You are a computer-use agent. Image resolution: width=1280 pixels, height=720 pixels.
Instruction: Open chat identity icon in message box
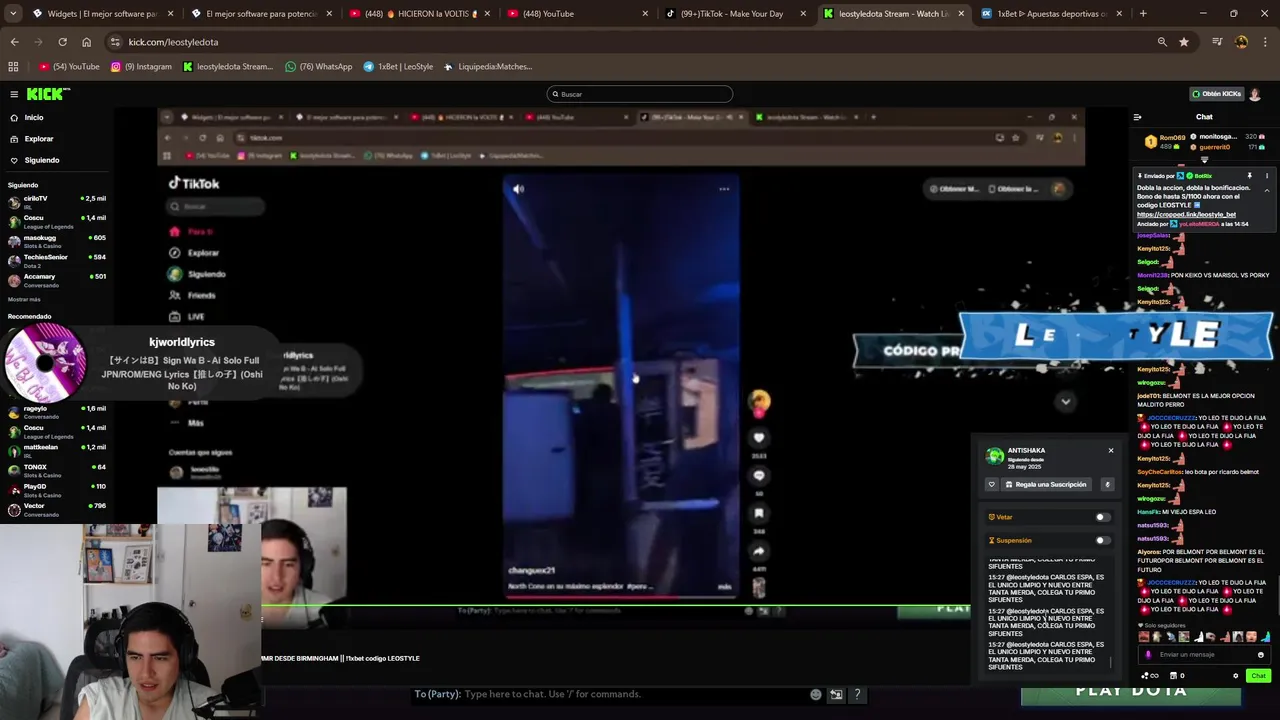1148,655
